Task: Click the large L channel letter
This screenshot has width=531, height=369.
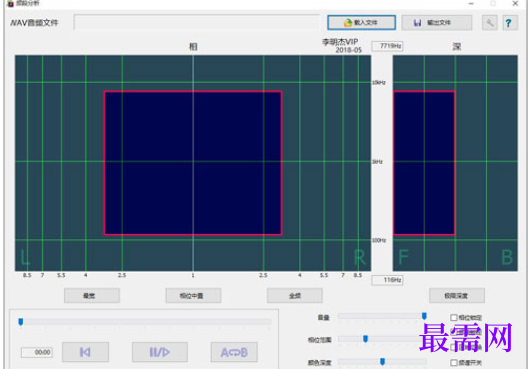Action: tap(25, 257)
